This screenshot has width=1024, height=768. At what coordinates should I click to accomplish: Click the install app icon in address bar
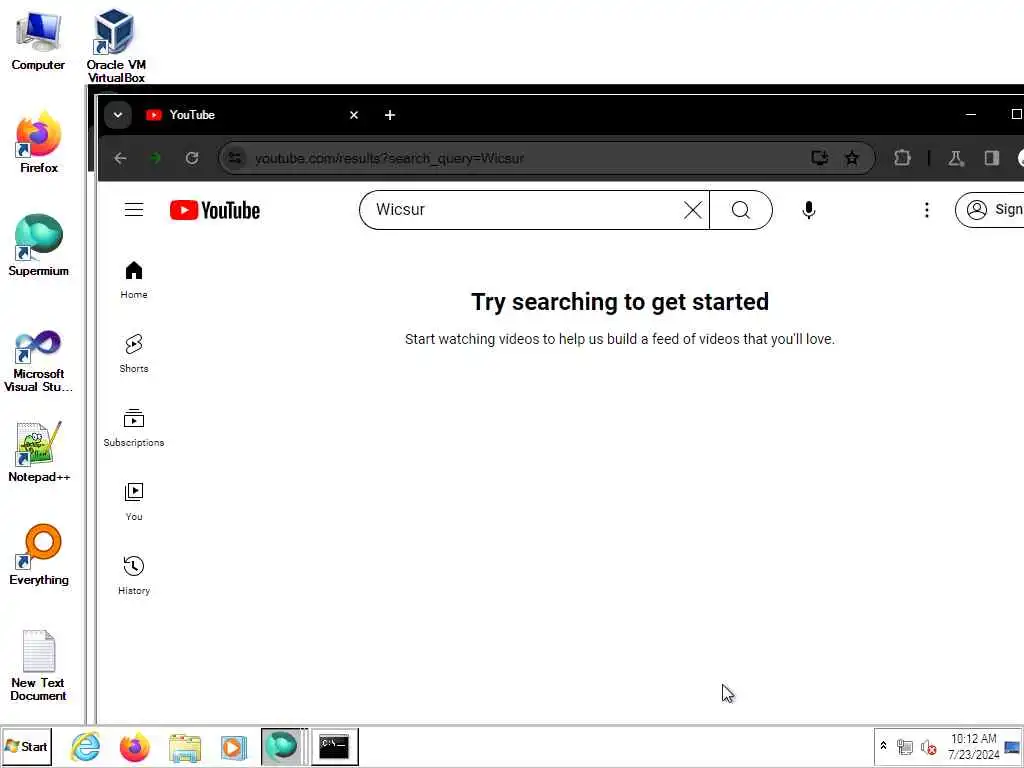click(820, 158)
